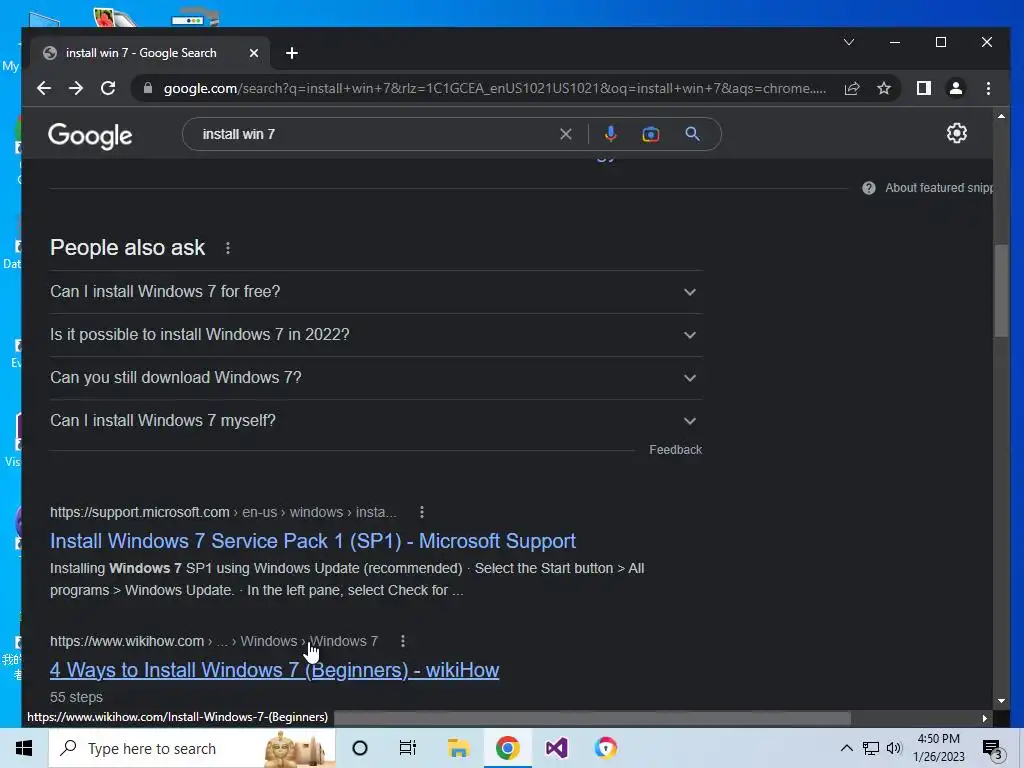Go back using browser back arrow
Viewport: 1024px width, 768px height.
pos(44,88)
